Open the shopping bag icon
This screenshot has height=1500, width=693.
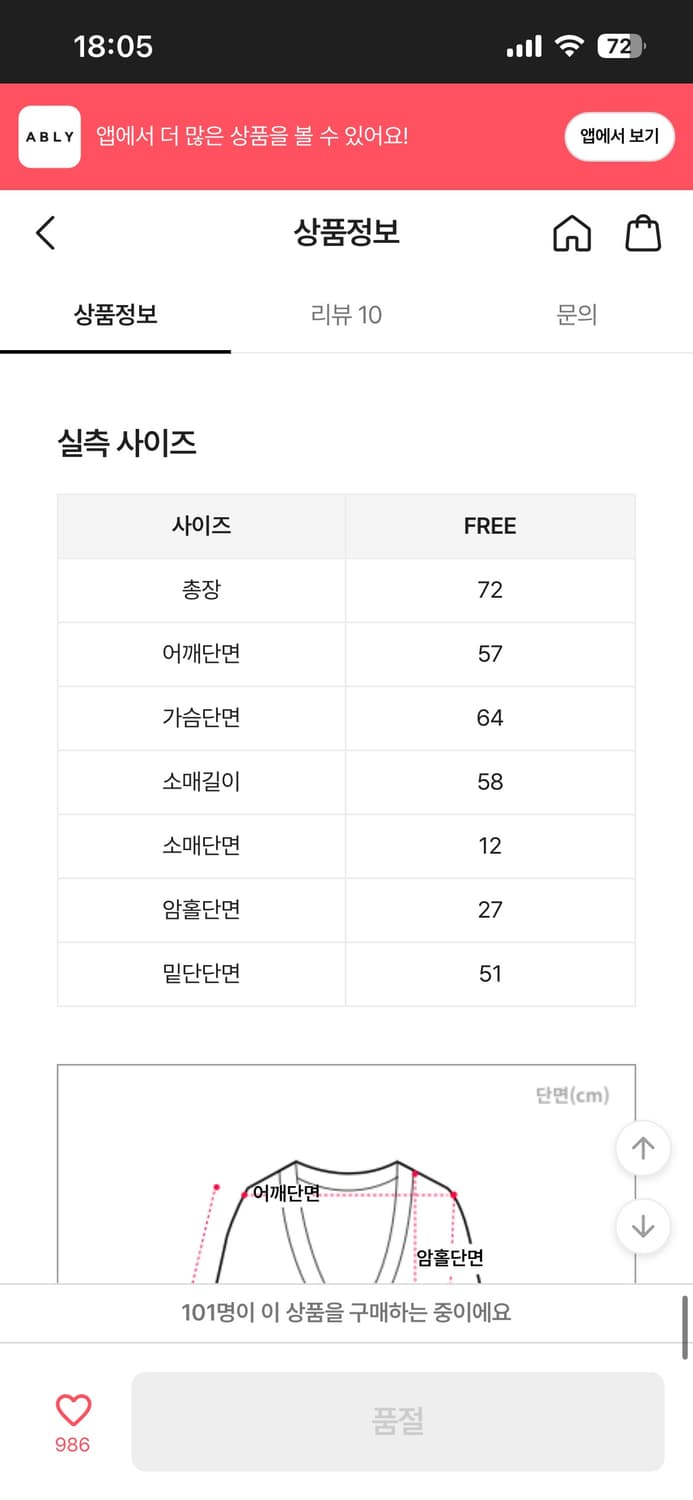pyautogui.click(x=644, y=232)
